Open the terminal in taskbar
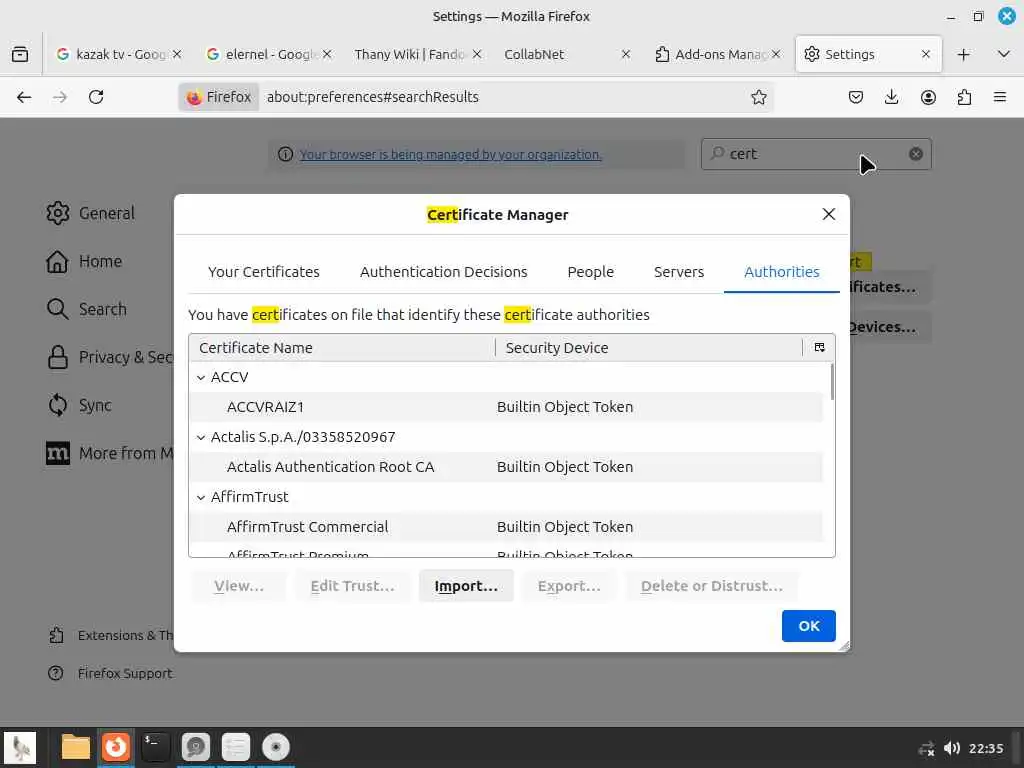Screen dimensions: 1024x768 [155, 747]
